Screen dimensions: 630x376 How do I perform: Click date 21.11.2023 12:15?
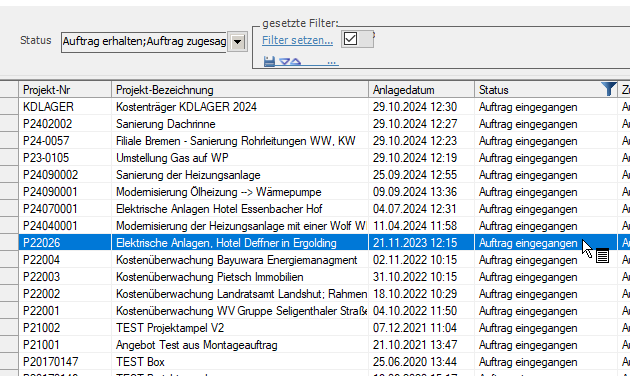415,243
